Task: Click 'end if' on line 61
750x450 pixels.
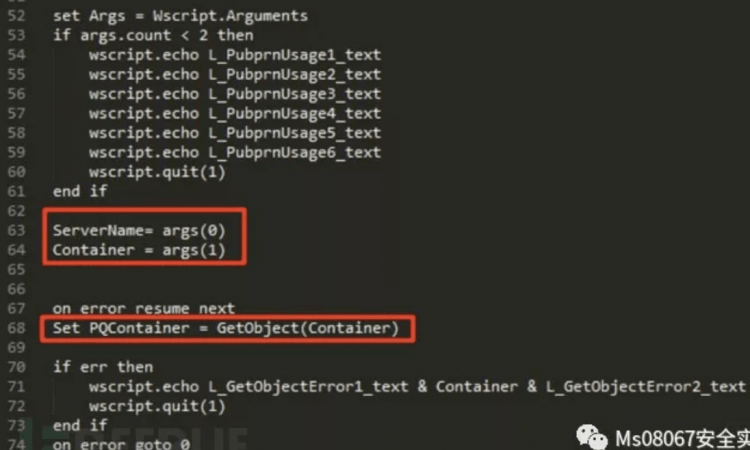Action: click(x=80, y=191)
